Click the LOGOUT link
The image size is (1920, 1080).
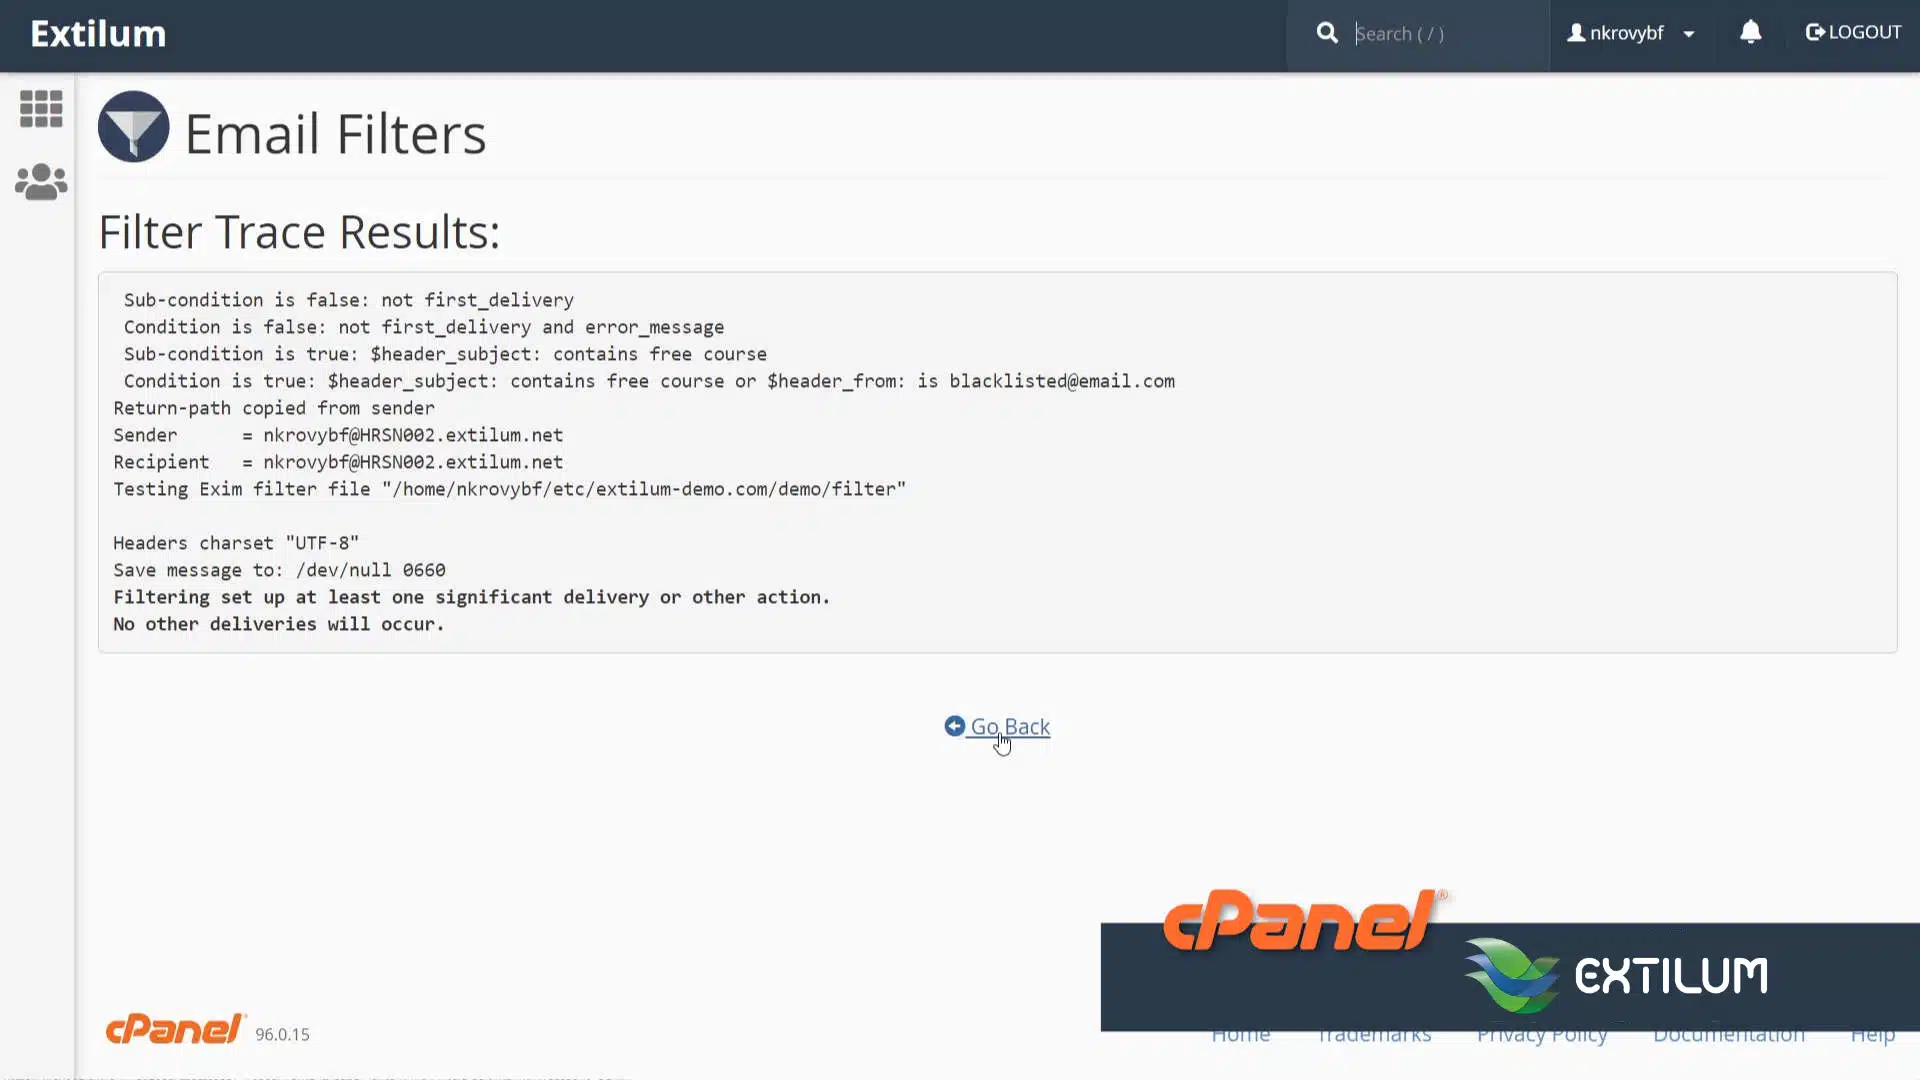point(1853,33)
